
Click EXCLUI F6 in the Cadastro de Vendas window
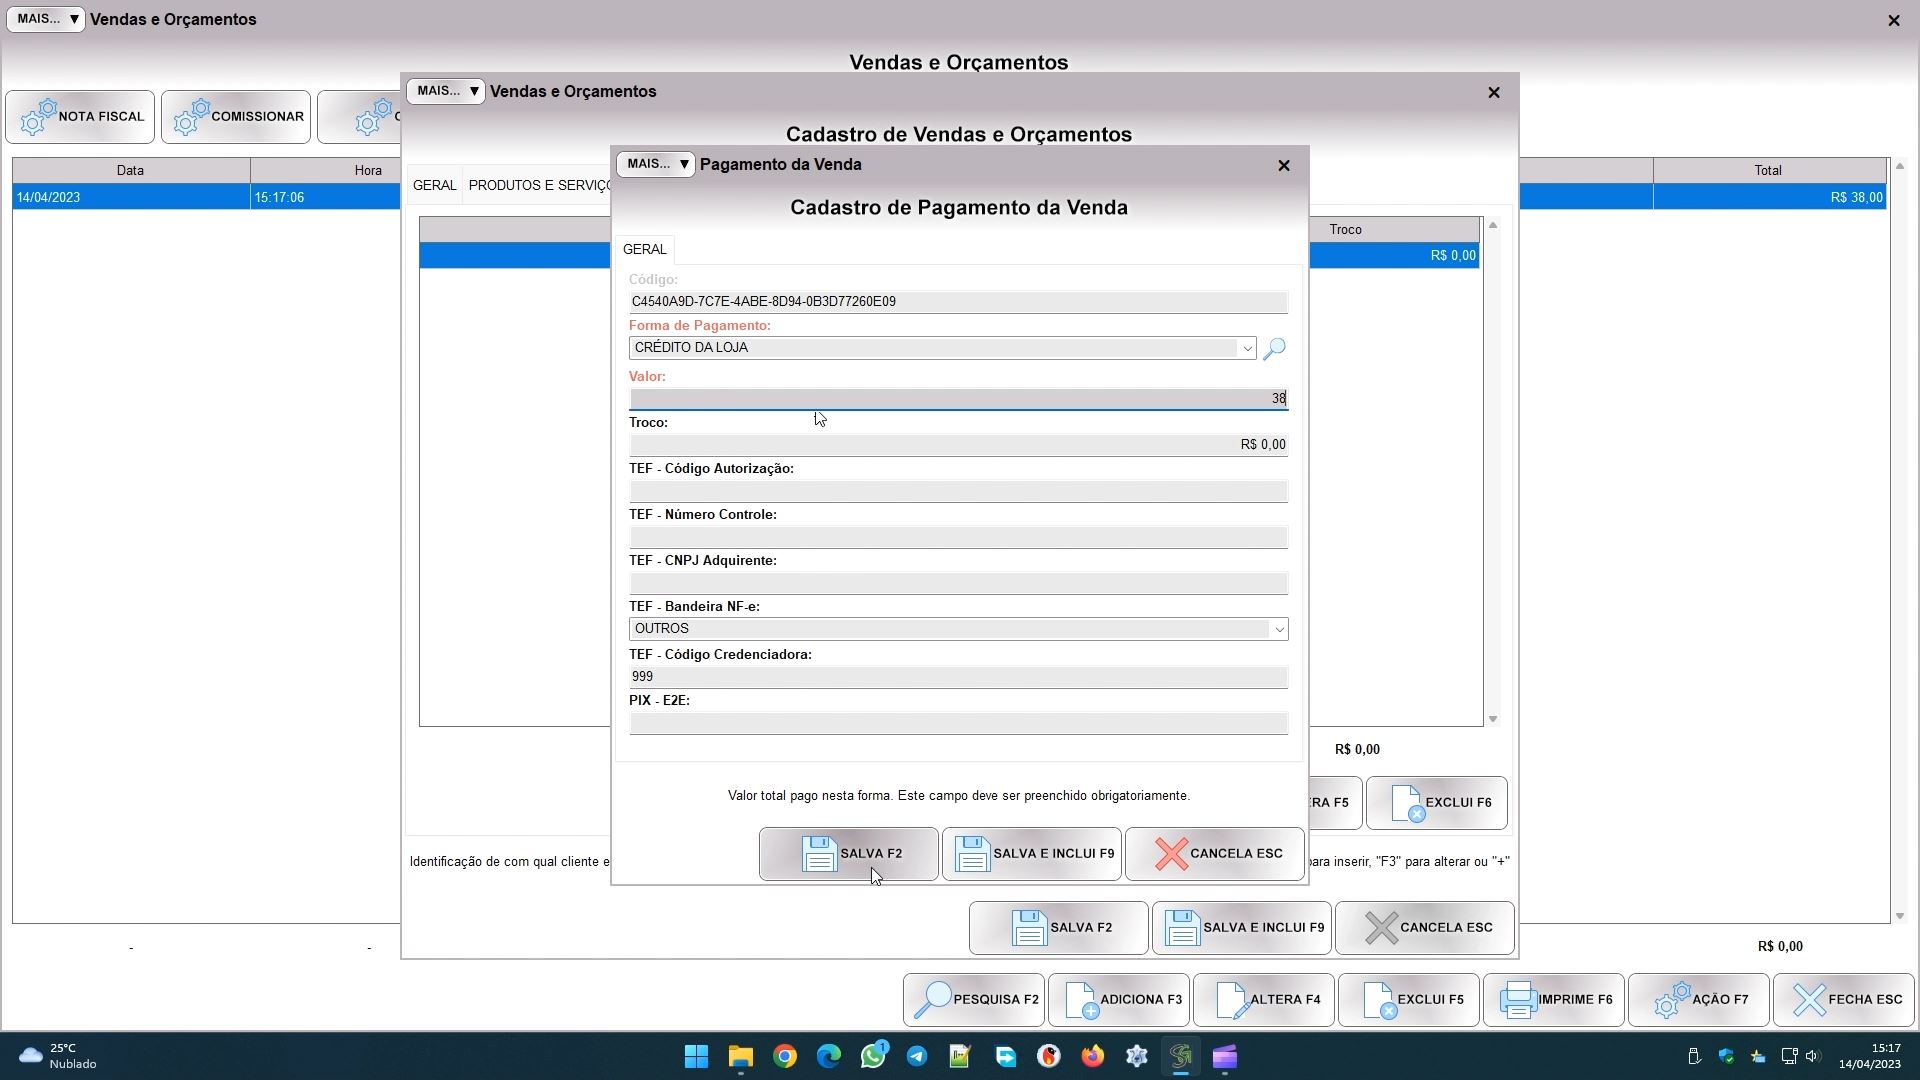click(x=1437, y=803)
